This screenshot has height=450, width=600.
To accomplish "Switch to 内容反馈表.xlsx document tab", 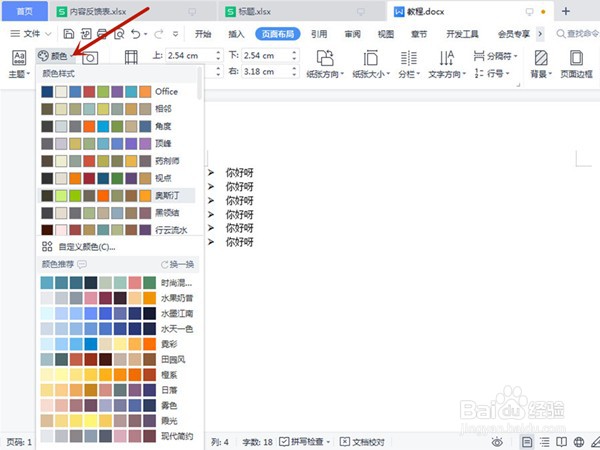I will click(x=131, y=11).
